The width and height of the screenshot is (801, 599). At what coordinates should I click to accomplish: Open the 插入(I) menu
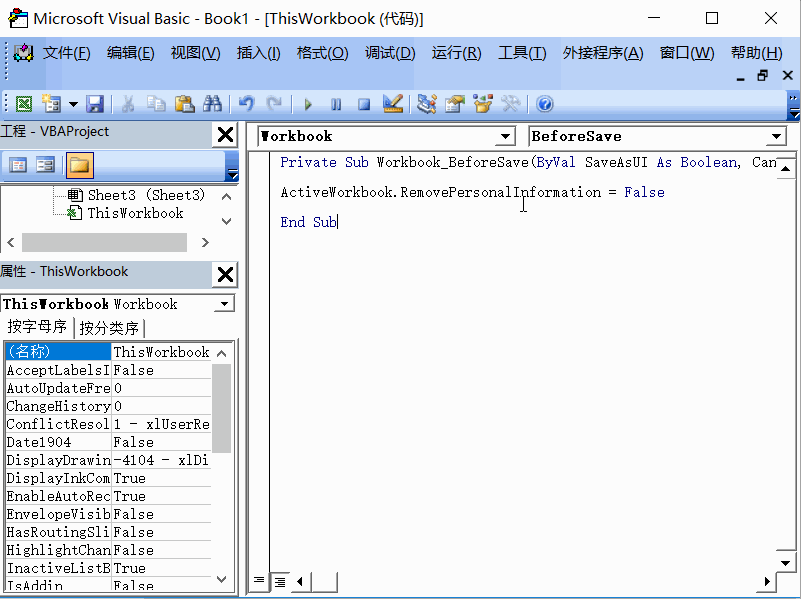click(x=258, y=53)
